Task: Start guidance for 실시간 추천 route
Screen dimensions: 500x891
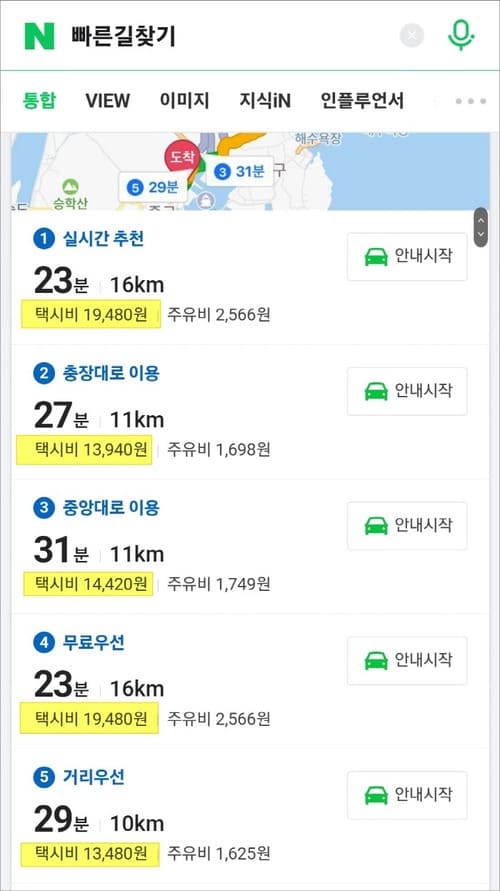Action: pos(407,256)
